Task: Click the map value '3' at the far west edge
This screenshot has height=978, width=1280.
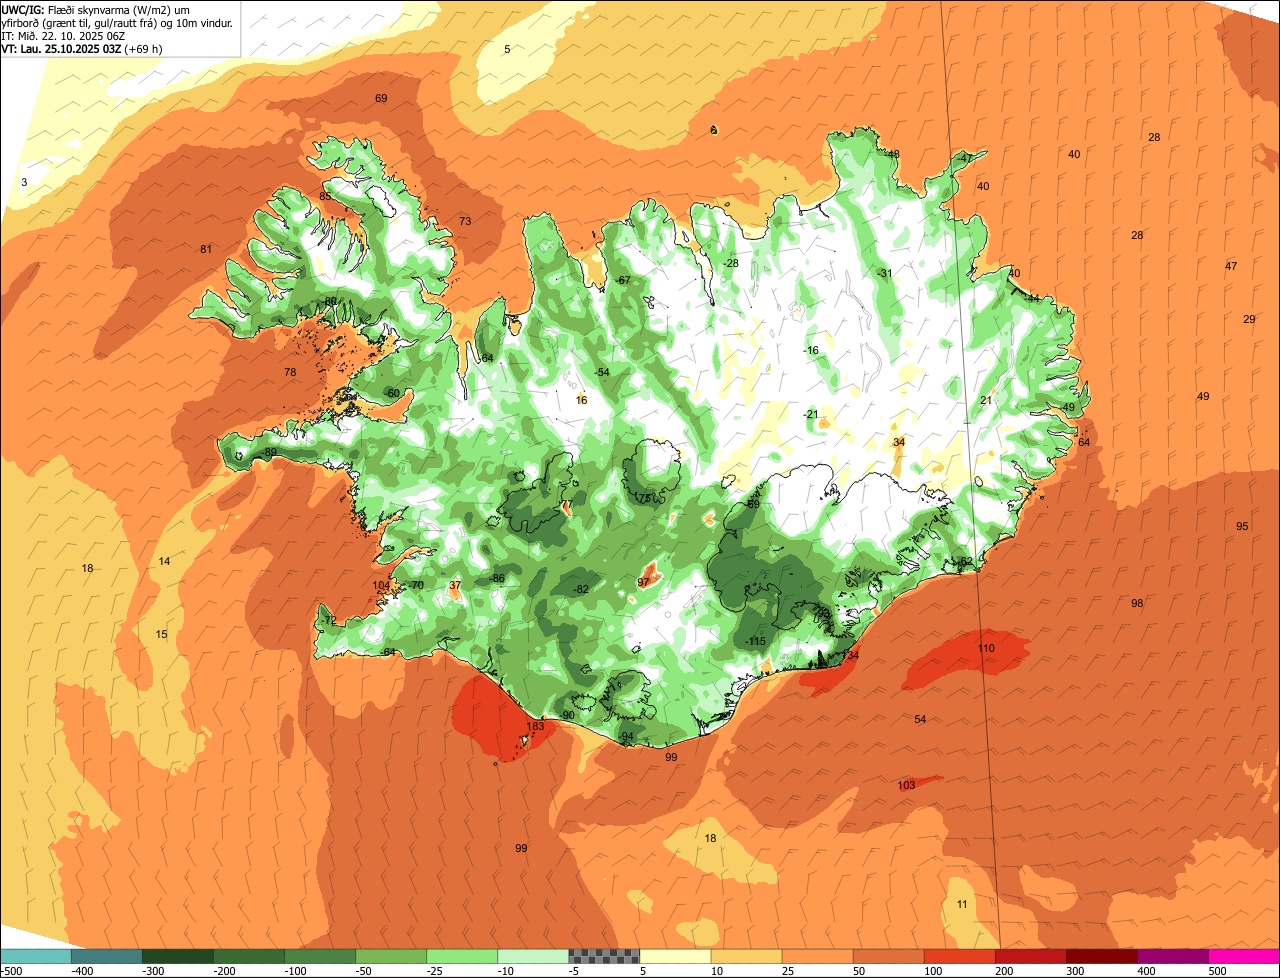Action: pyautogui.click(x=24, y=181)
